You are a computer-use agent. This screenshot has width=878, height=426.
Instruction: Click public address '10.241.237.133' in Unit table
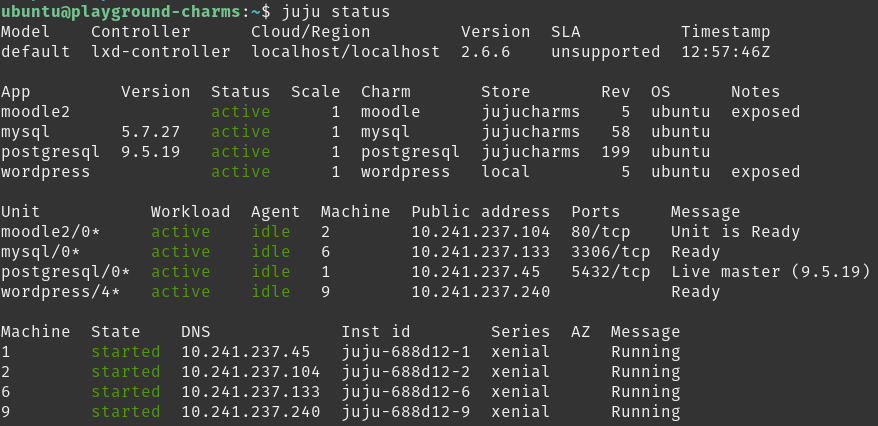481,252
